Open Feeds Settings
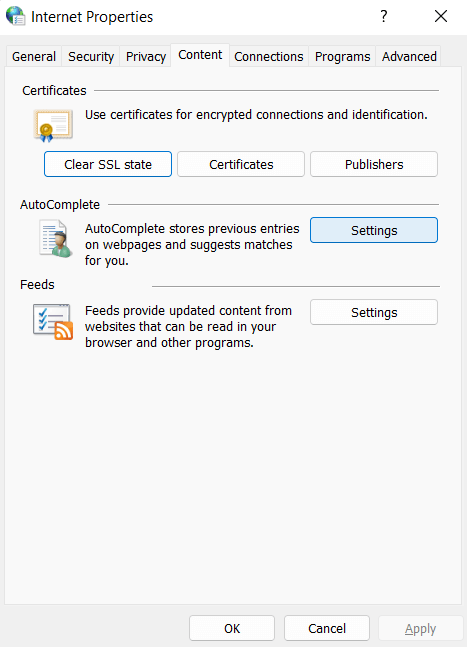 click(x=374, y=312)
